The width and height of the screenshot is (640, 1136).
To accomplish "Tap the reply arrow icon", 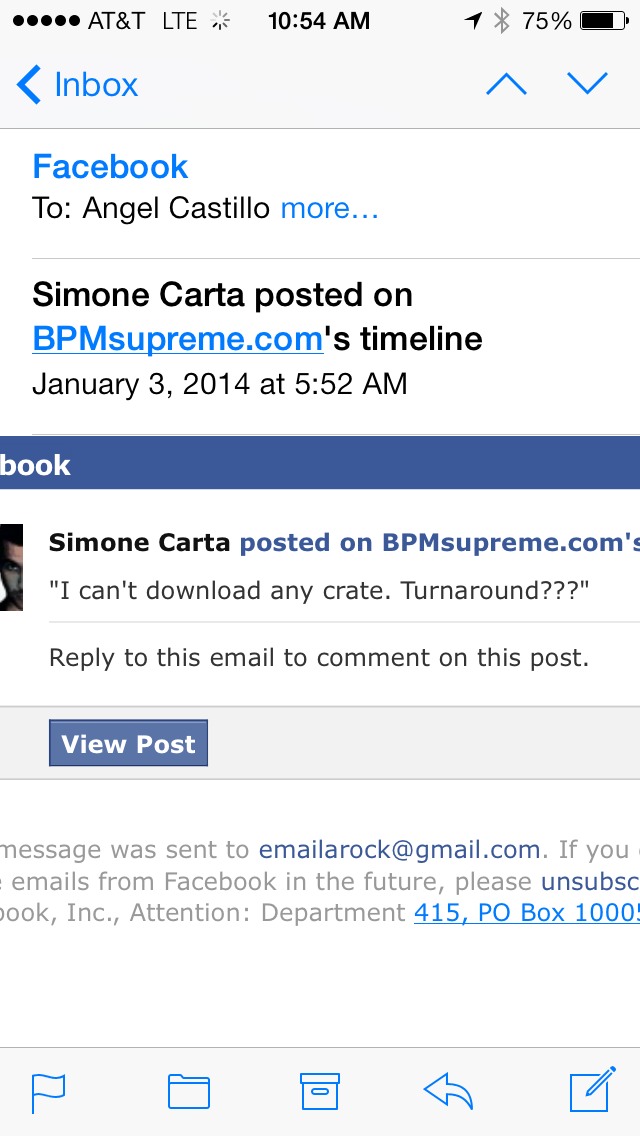I will click(448, 1091).
